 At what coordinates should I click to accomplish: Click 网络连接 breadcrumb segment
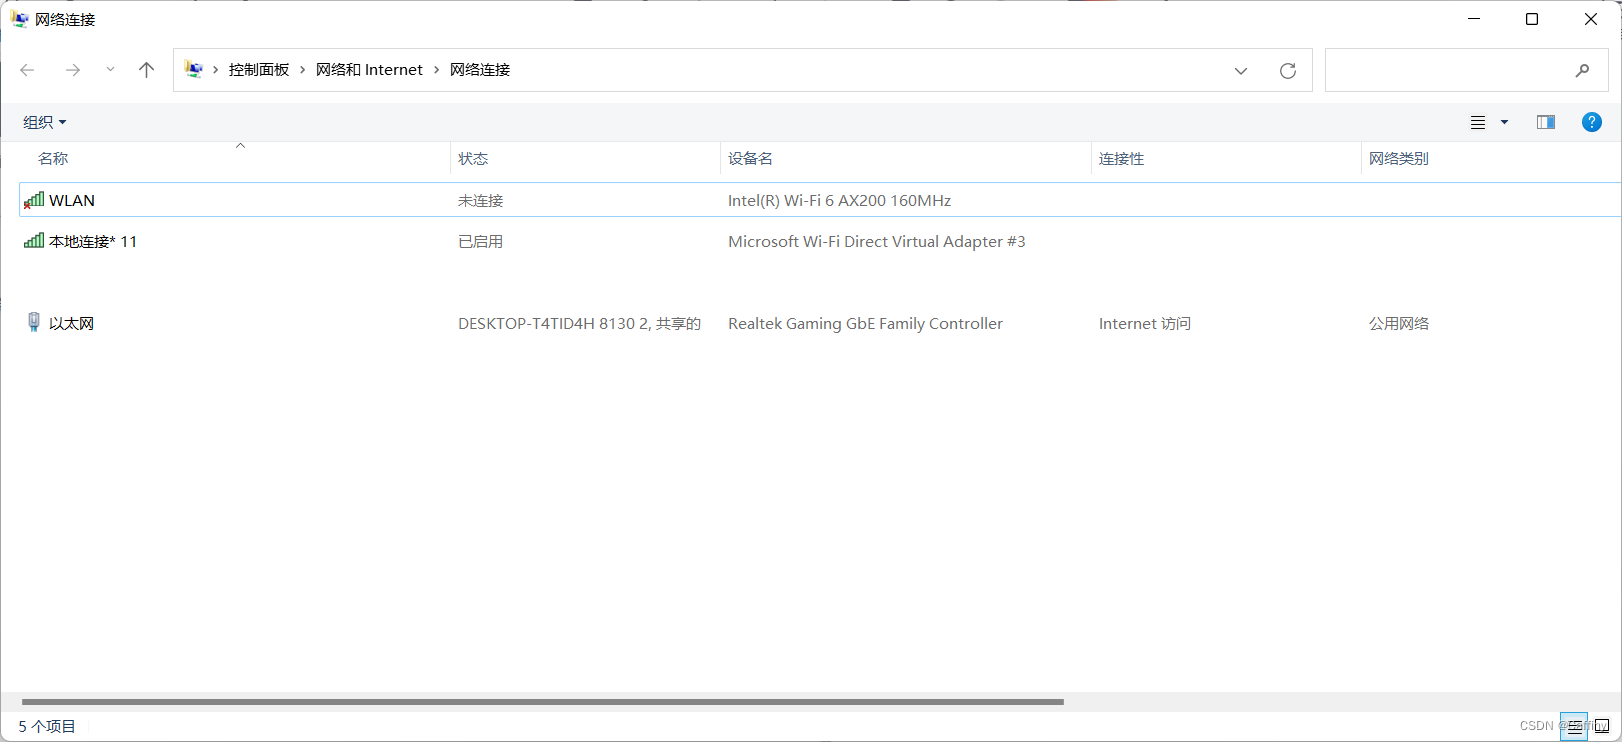[480, 70]
